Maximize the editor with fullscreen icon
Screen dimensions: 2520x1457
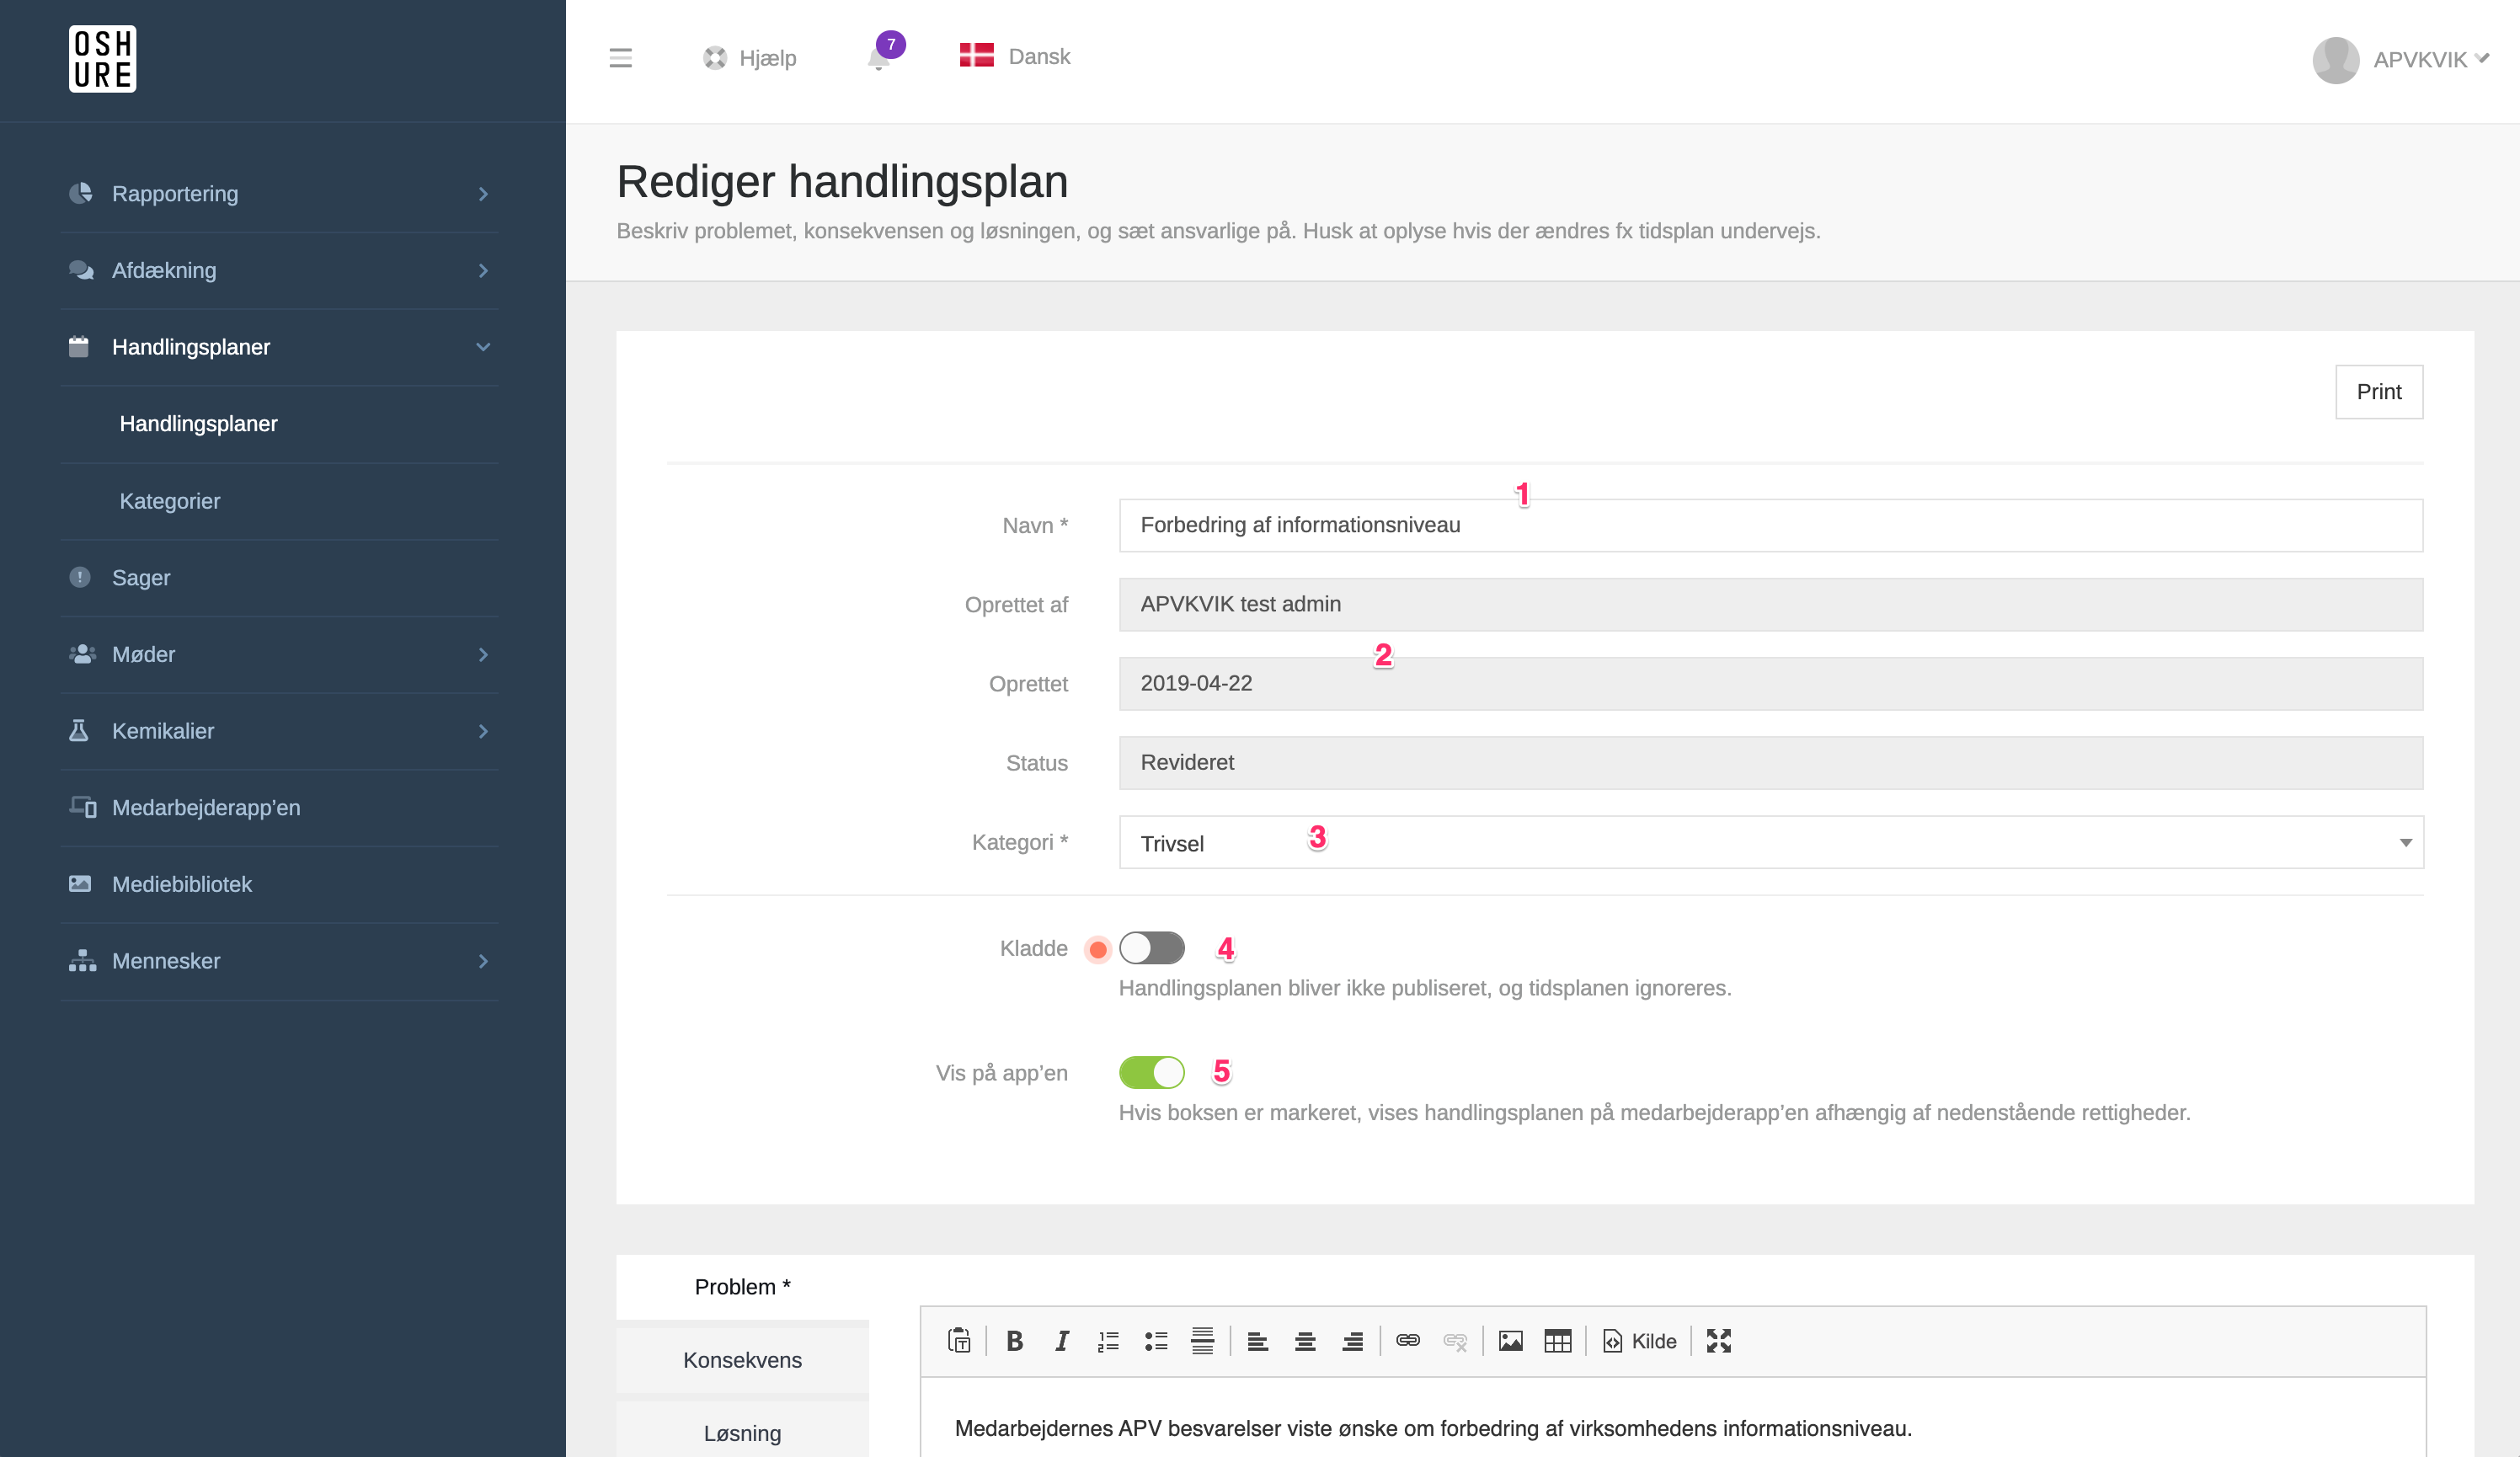click(x=1718, y=1341)
